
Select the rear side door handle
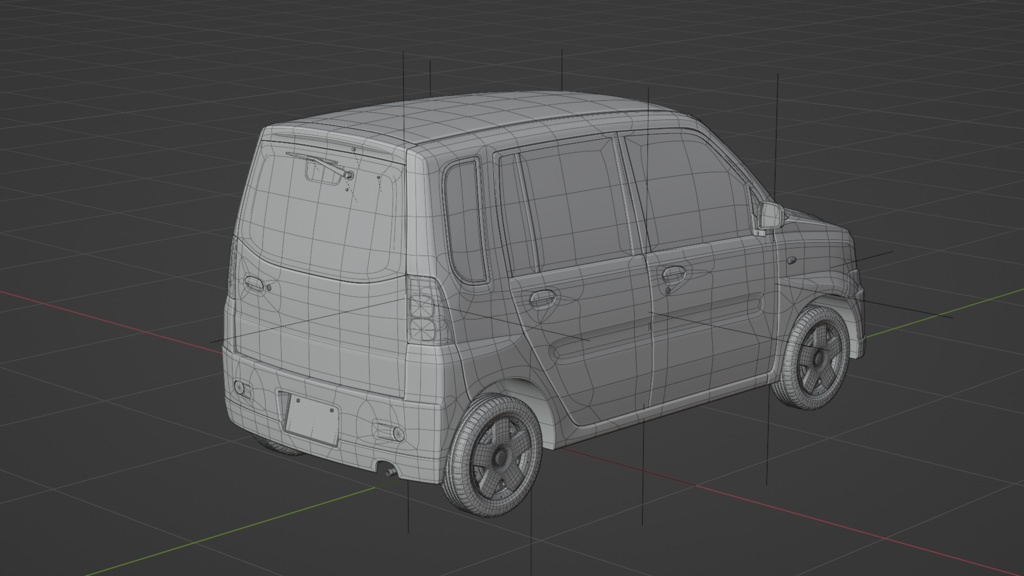(x=542, y=298)
